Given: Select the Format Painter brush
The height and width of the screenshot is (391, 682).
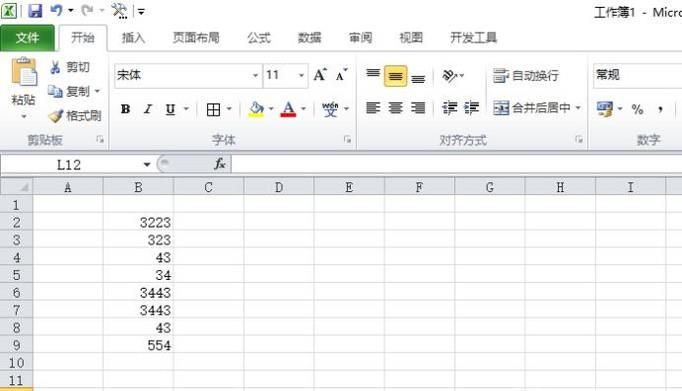Looking at the screenshot, I should coord(55,116).
